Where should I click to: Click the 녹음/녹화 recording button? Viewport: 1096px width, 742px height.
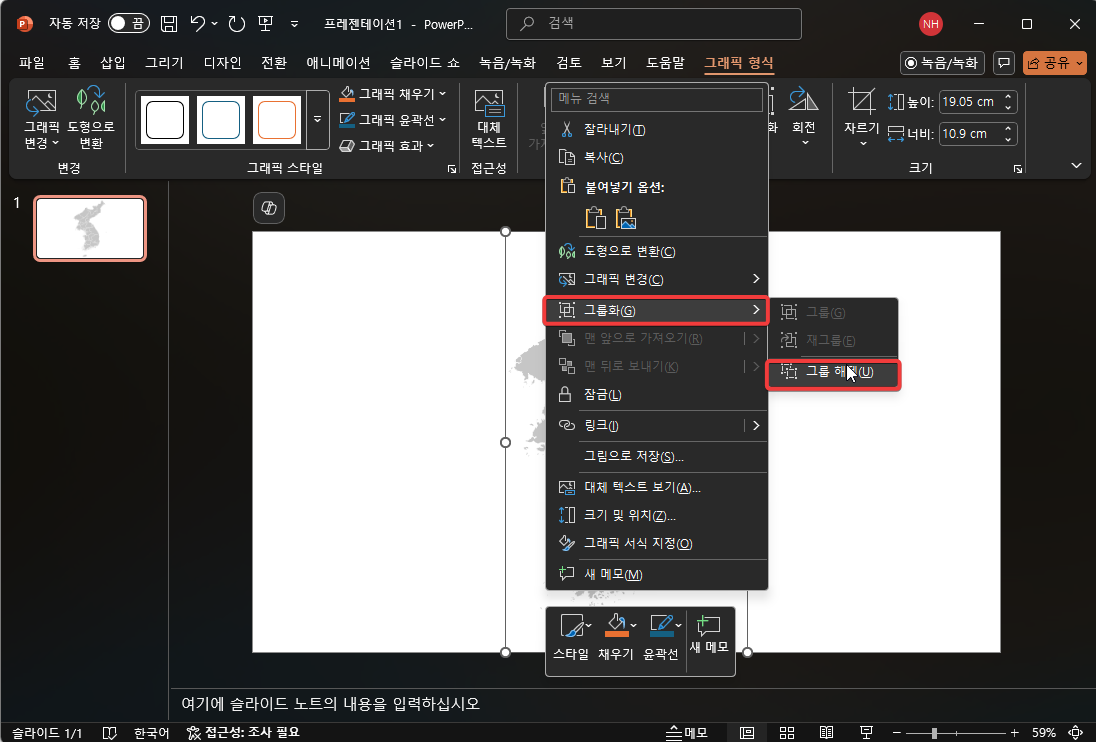coord(941,61)
